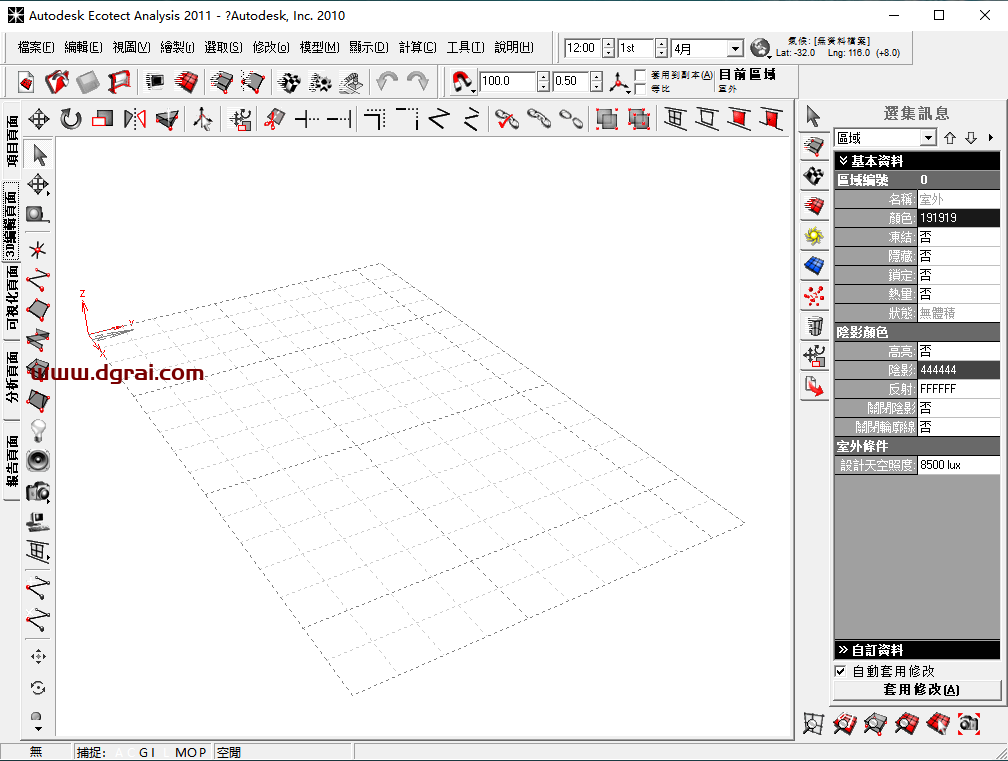Click the up spinner of the 100.0 value field
1008x761 pixels.
(543, 76)
